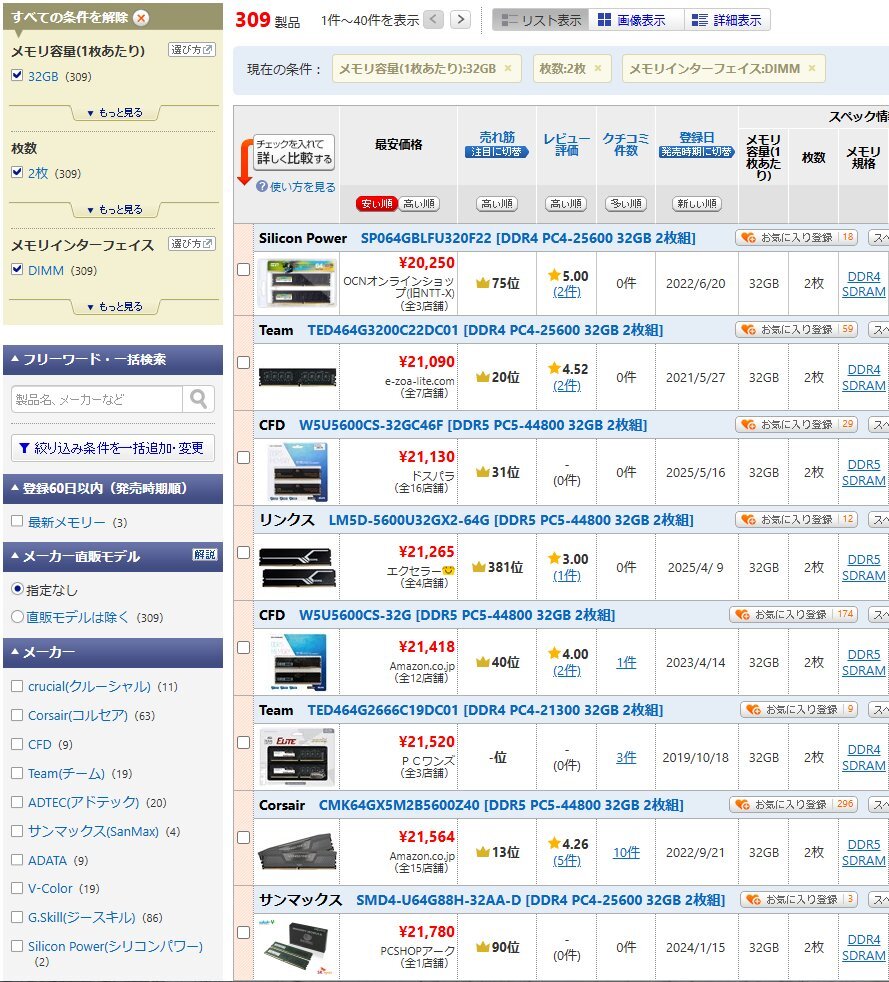
Task: Switch to detailed display view
Action: [x=727, y=20]
